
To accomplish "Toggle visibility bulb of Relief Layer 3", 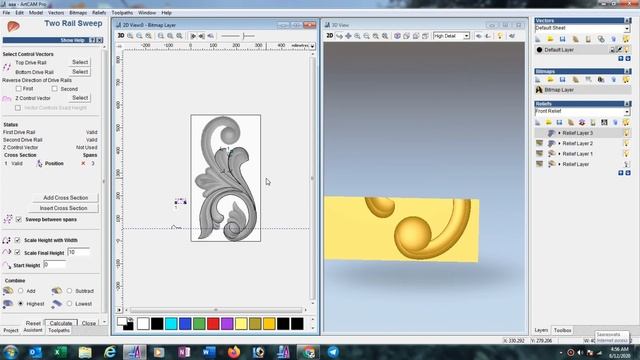I will click(x=626, y=133).
